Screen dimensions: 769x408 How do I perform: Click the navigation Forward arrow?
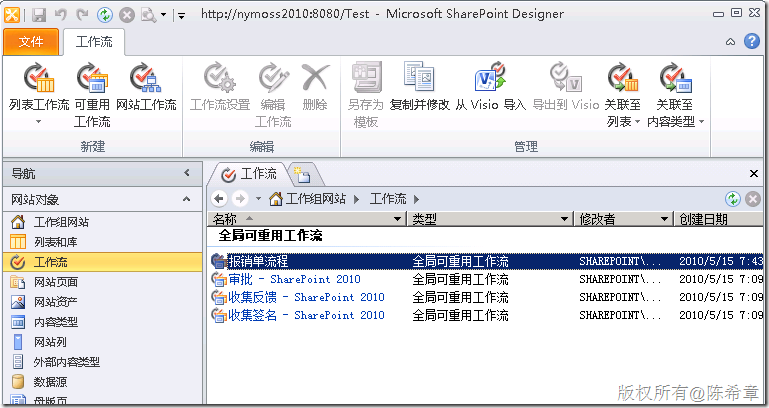click(x=240, y=199)
